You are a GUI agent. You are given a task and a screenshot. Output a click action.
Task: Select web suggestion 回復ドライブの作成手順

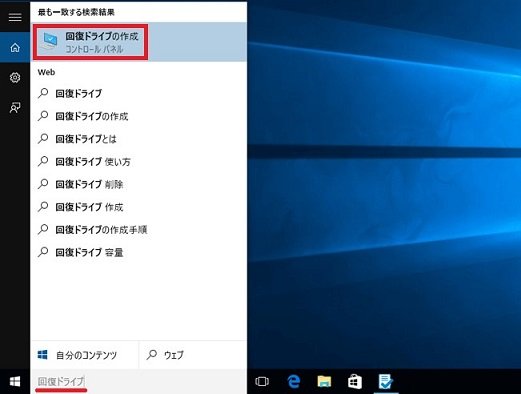coord(139,230)
